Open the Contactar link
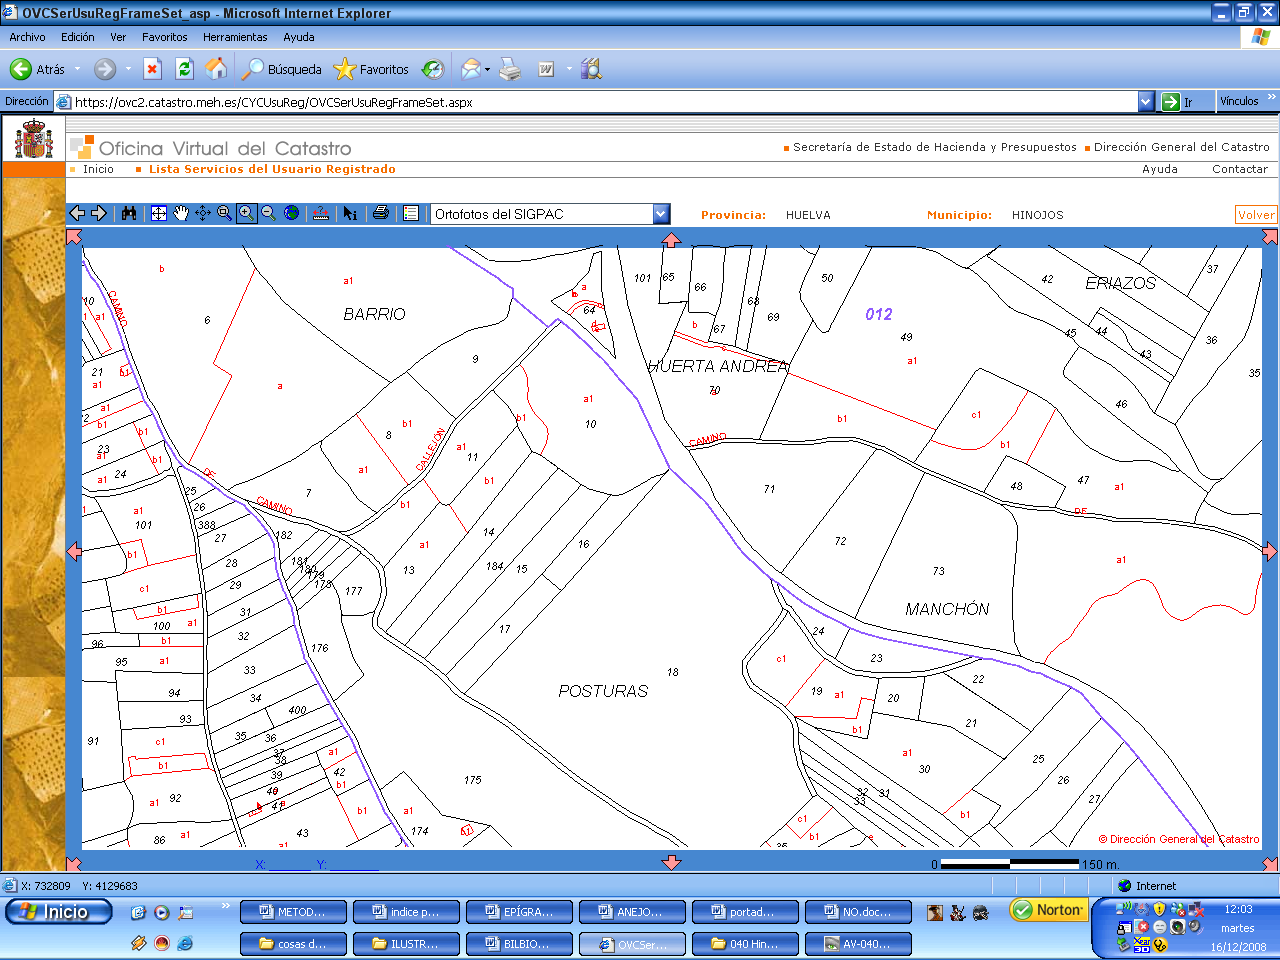This screenshot has height=960, width=1280. click(x=1239, y=169)
